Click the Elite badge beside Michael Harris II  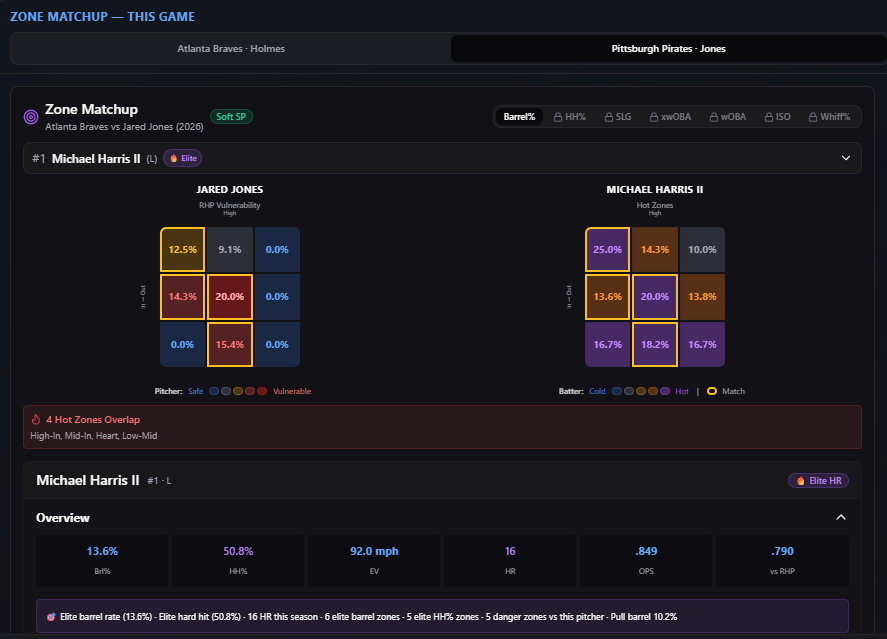tap(183, 158)
